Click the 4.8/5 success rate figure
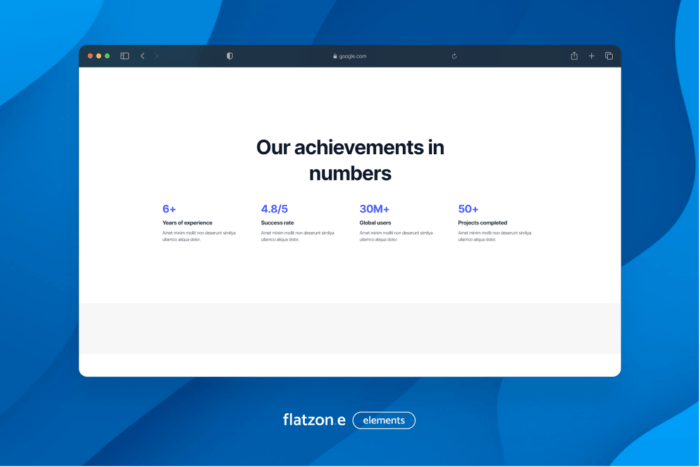This screenshot has width=700, height=467. 275,209
